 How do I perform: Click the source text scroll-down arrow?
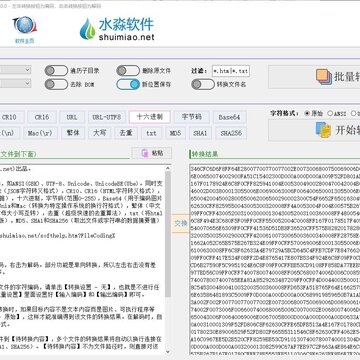click(168, 351)
